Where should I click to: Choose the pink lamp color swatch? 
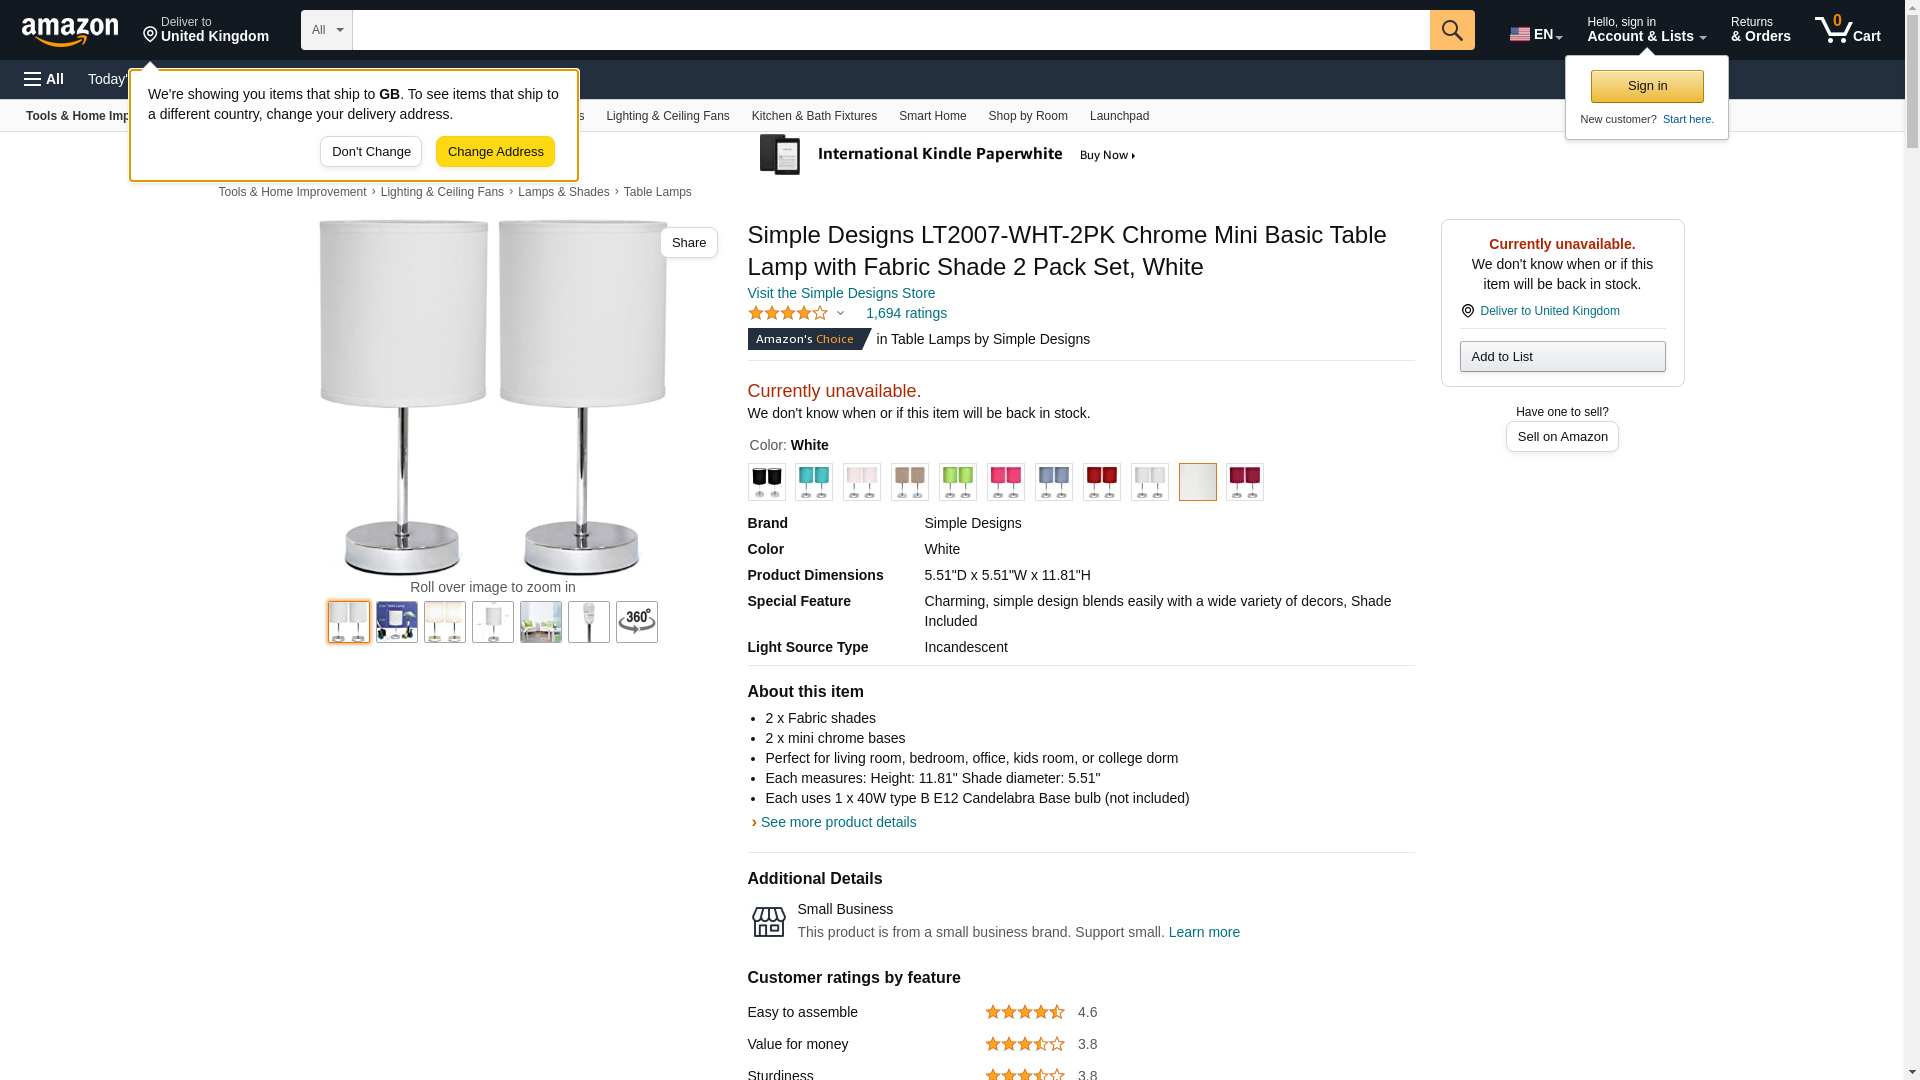1005,482
